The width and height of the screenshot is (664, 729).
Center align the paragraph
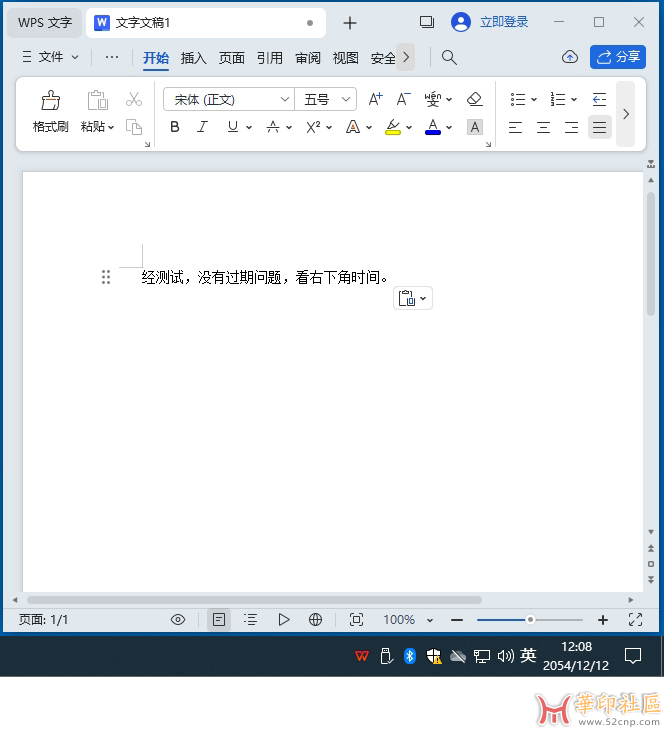pyautogui.click(x=543, y=127)
